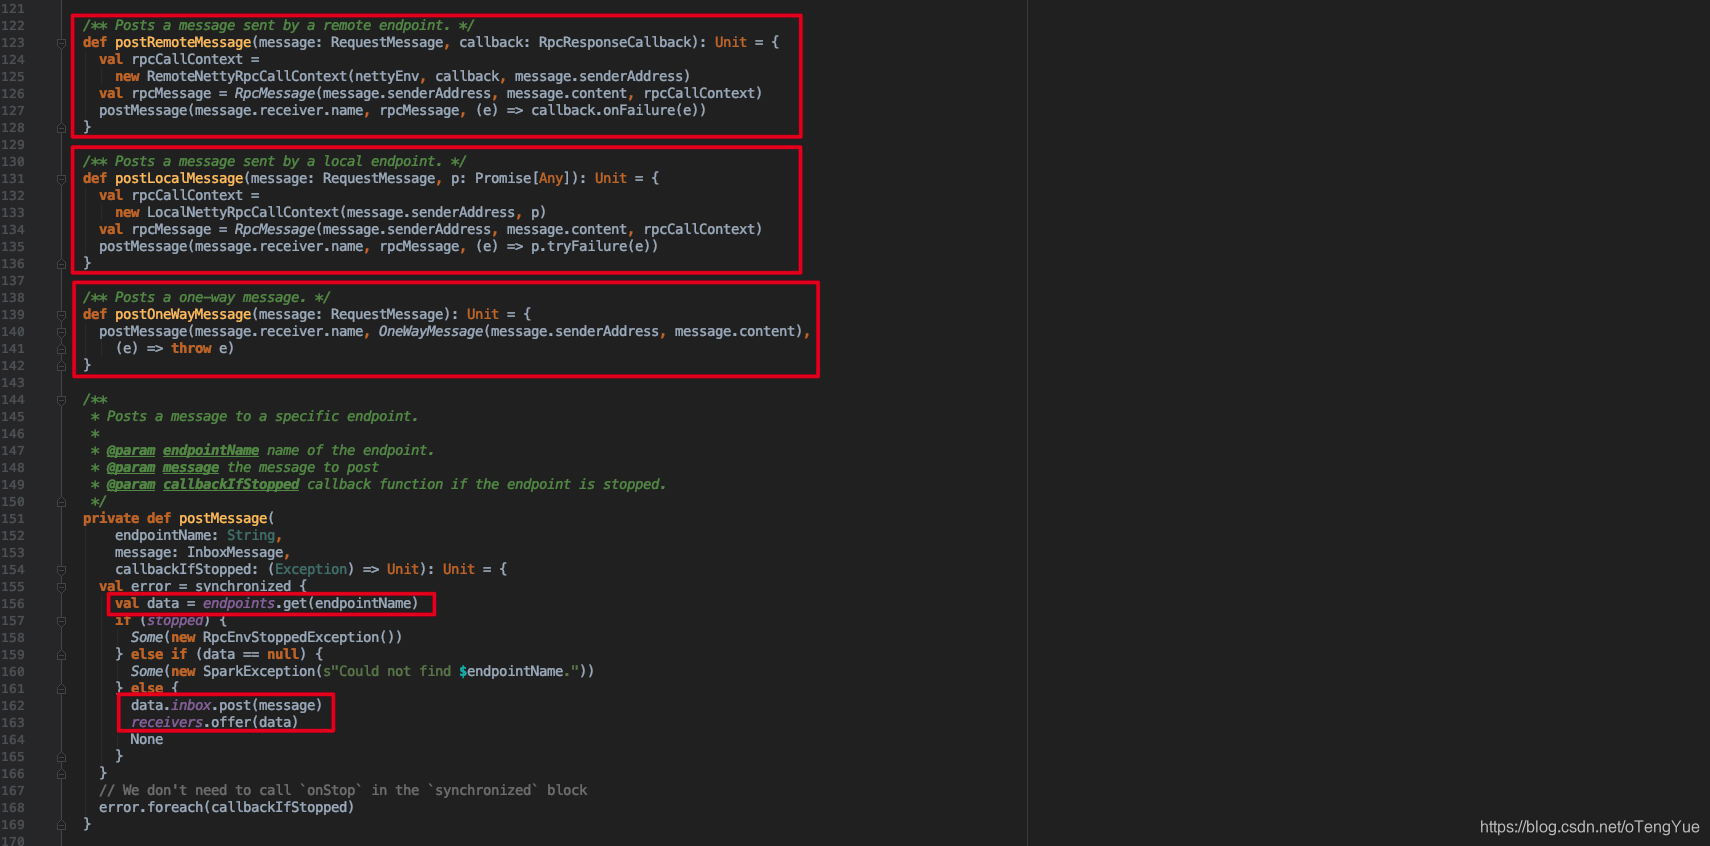
Task: Collapse the doc comment fold at line 144
Action: coord(61,400)
